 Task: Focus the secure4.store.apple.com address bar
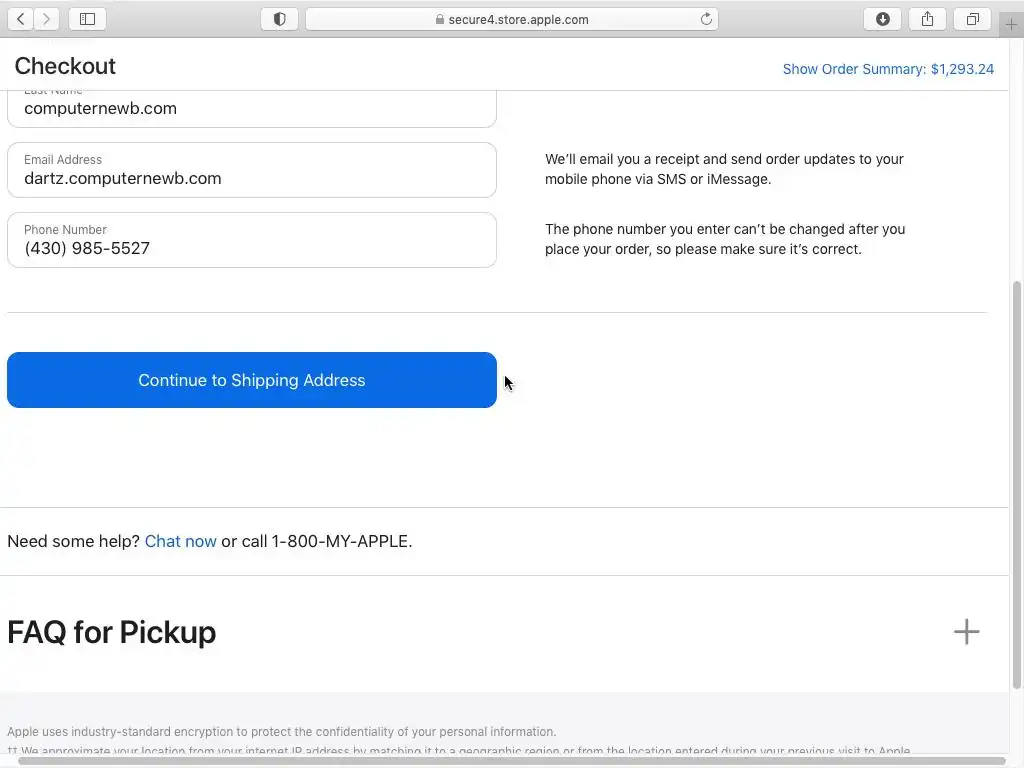(x=518, y=19)
